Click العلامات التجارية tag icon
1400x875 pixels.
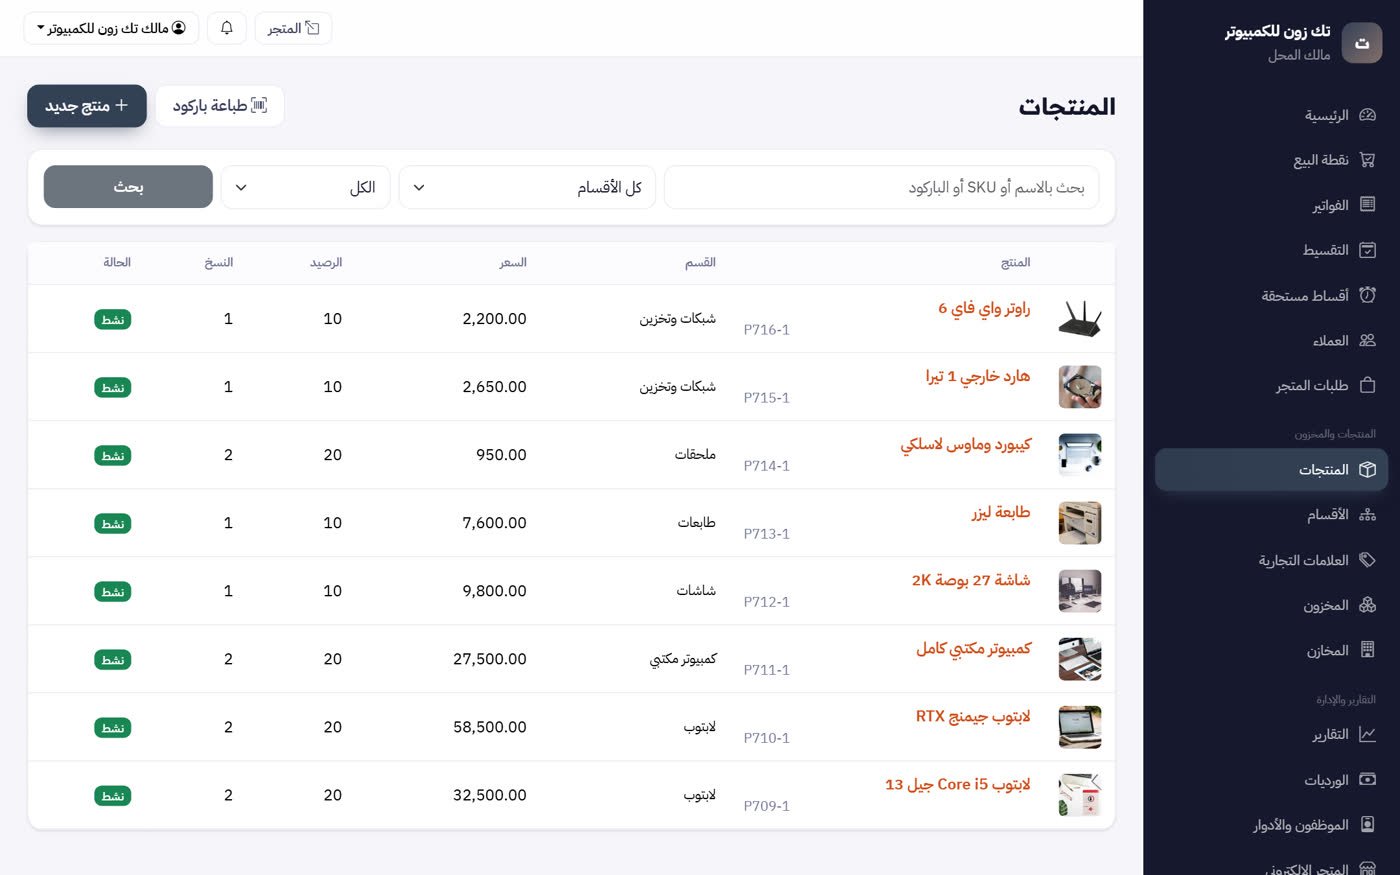click(1367, 560)
